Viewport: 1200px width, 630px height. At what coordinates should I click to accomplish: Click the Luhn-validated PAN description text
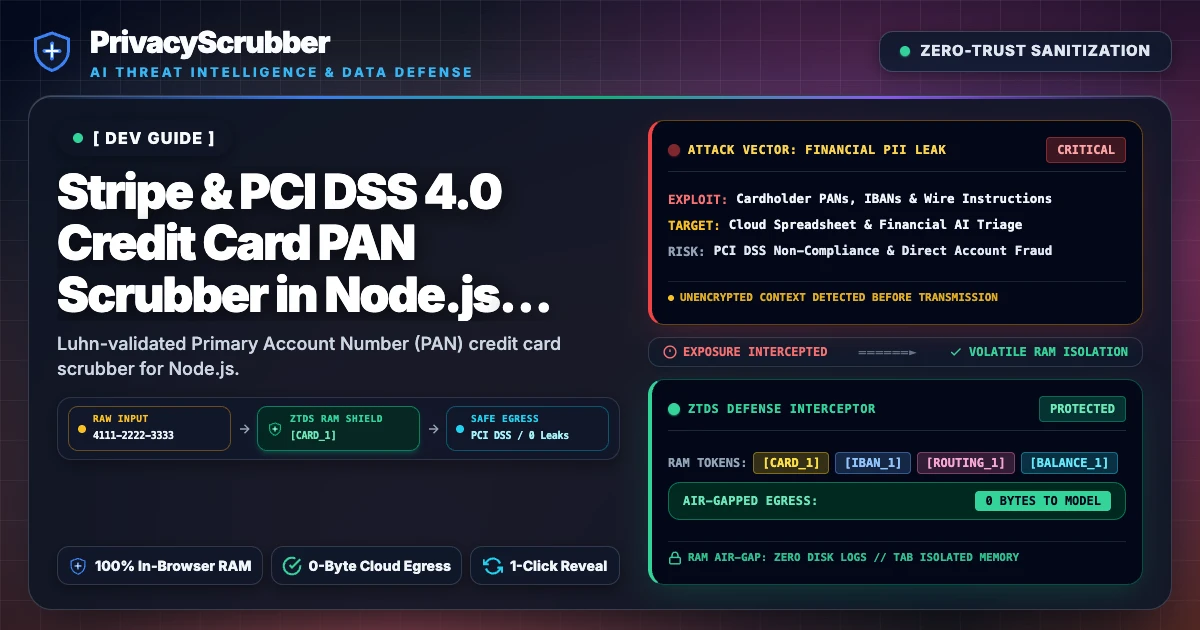click(x=309, y=355)
